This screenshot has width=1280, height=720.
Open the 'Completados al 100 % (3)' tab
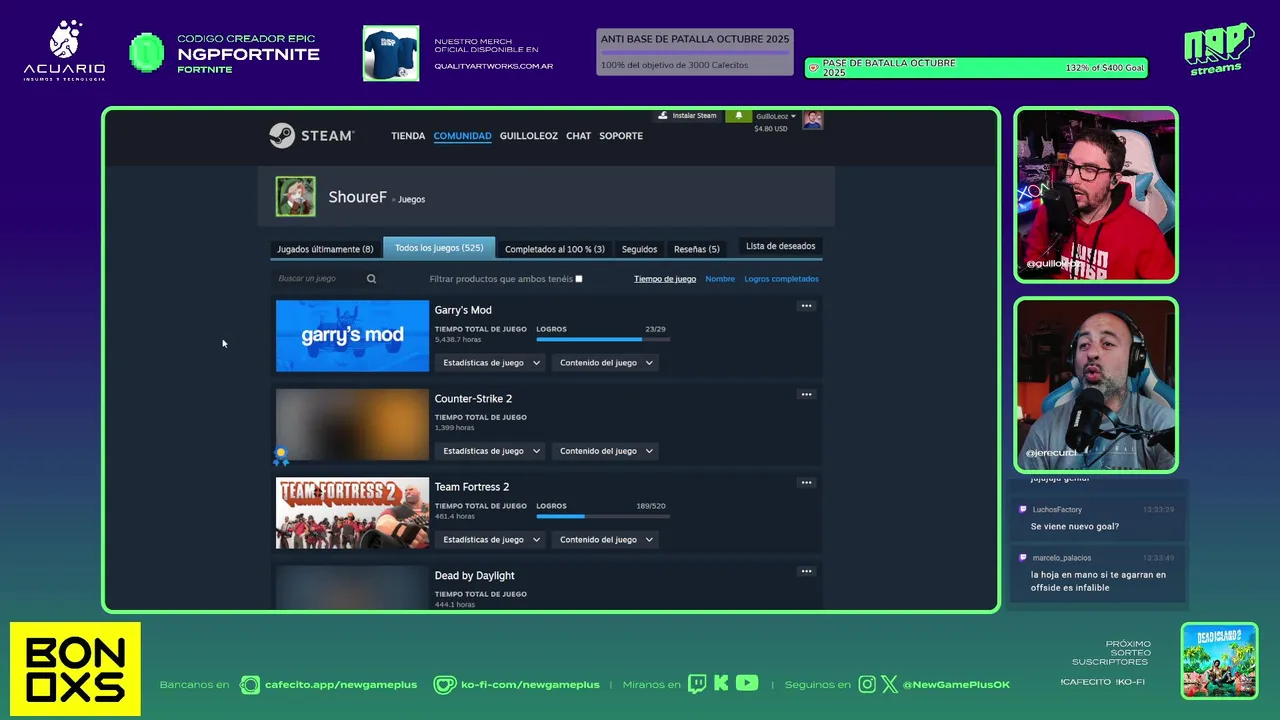pyautogui.click(x=555, y=249)
